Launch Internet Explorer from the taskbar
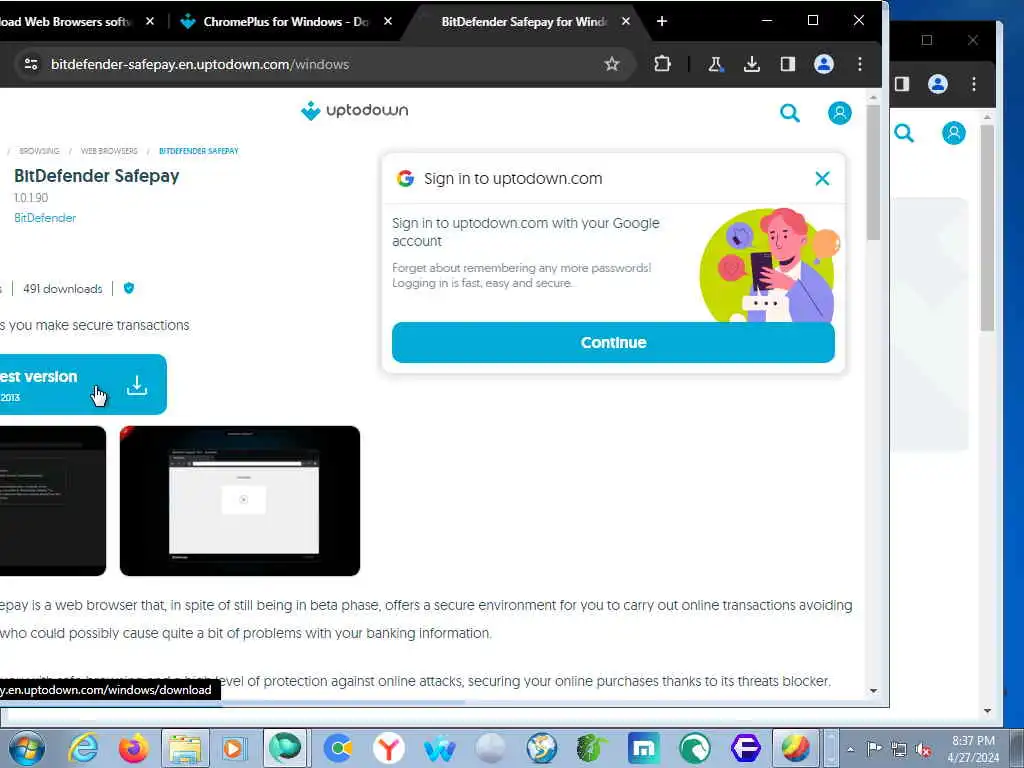 coord(83,748)
